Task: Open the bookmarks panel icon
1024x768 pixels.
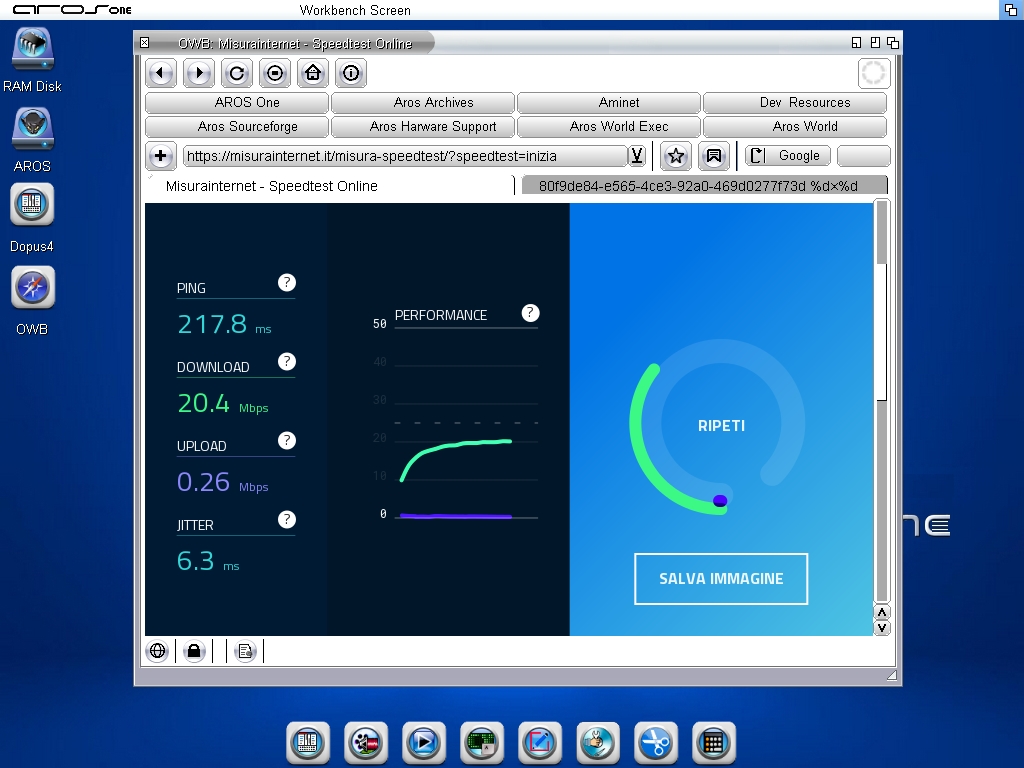Action: 714,156
